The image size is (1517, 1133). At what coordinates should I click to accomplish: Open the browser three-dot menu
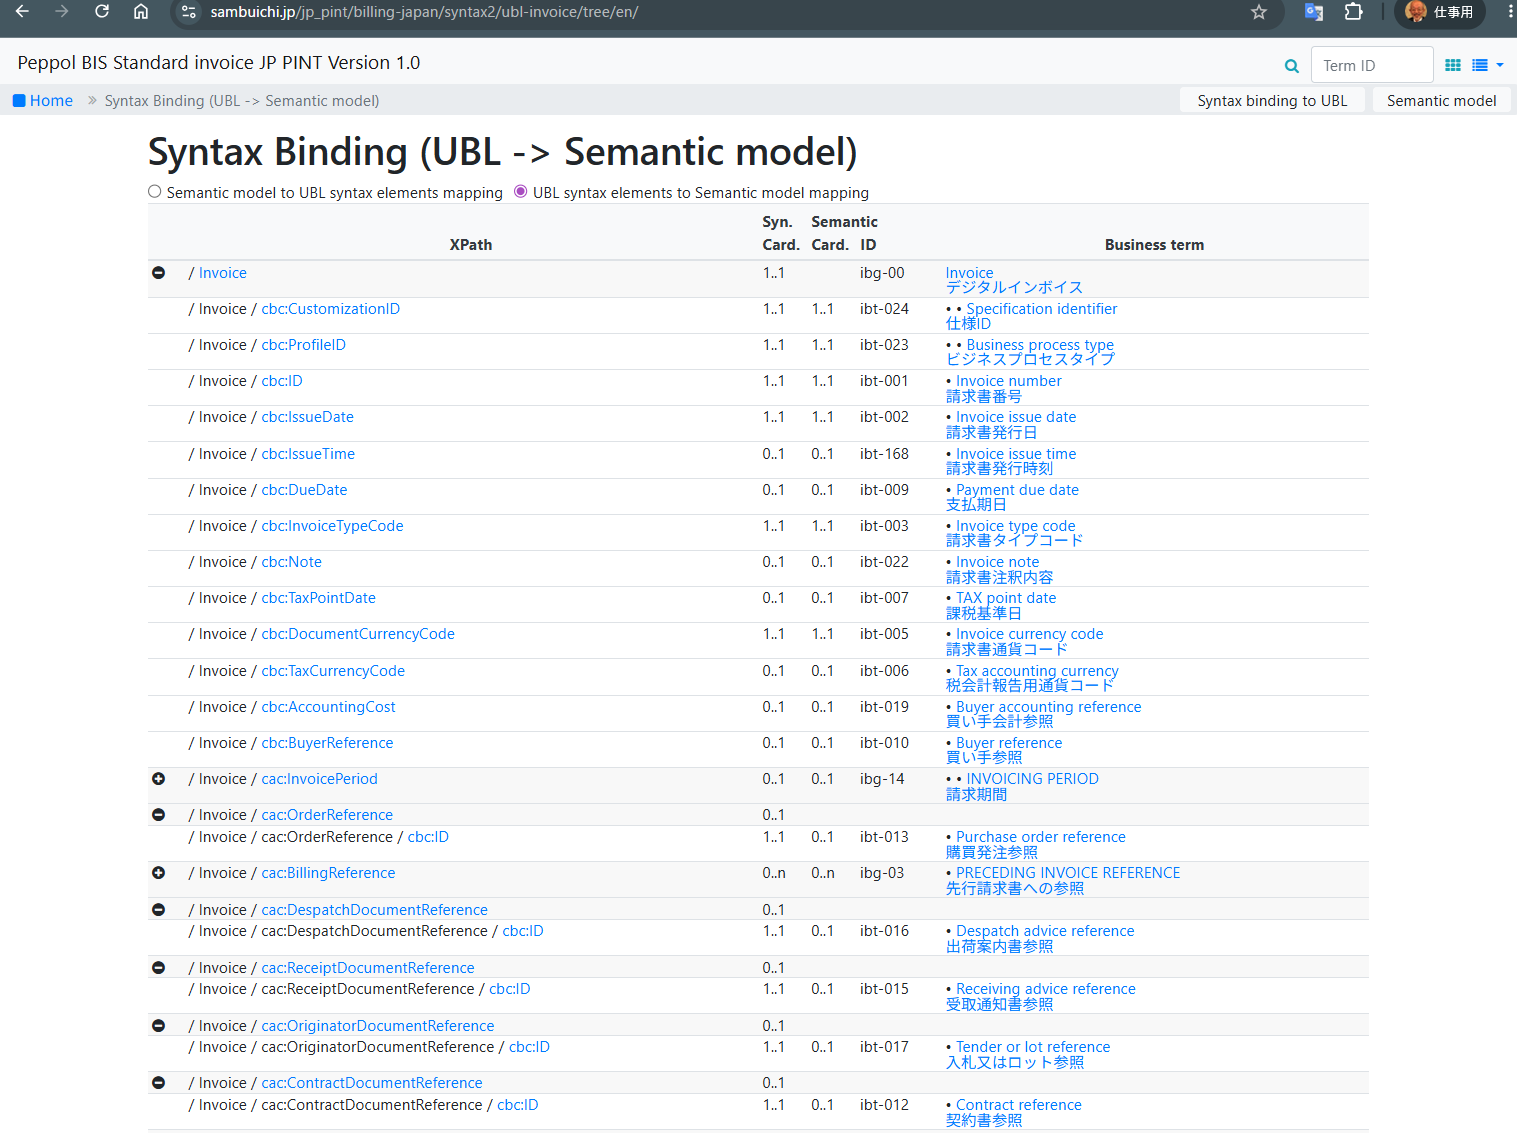point(1510,12)
